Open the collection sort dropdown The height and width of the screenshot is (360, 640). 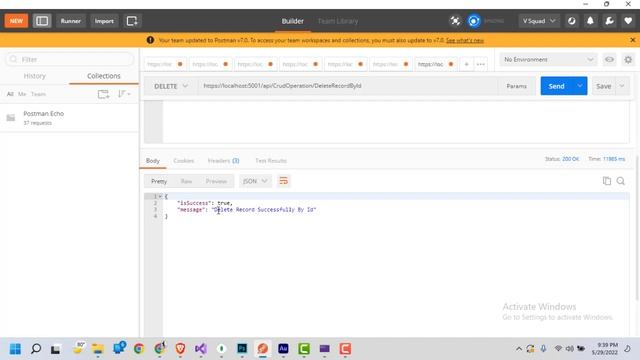[124, 94]
